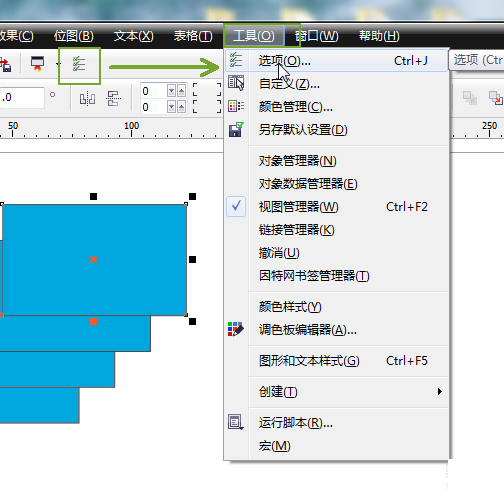Open 对象管理器(N)
This screenshot has width=504, height=504.
pyautogui.click(x=337, y=161)
